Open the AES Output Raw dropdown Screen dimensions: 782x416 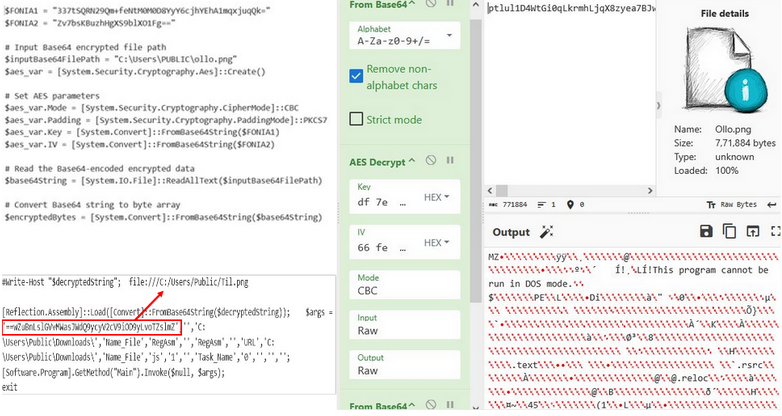point(404,365)
